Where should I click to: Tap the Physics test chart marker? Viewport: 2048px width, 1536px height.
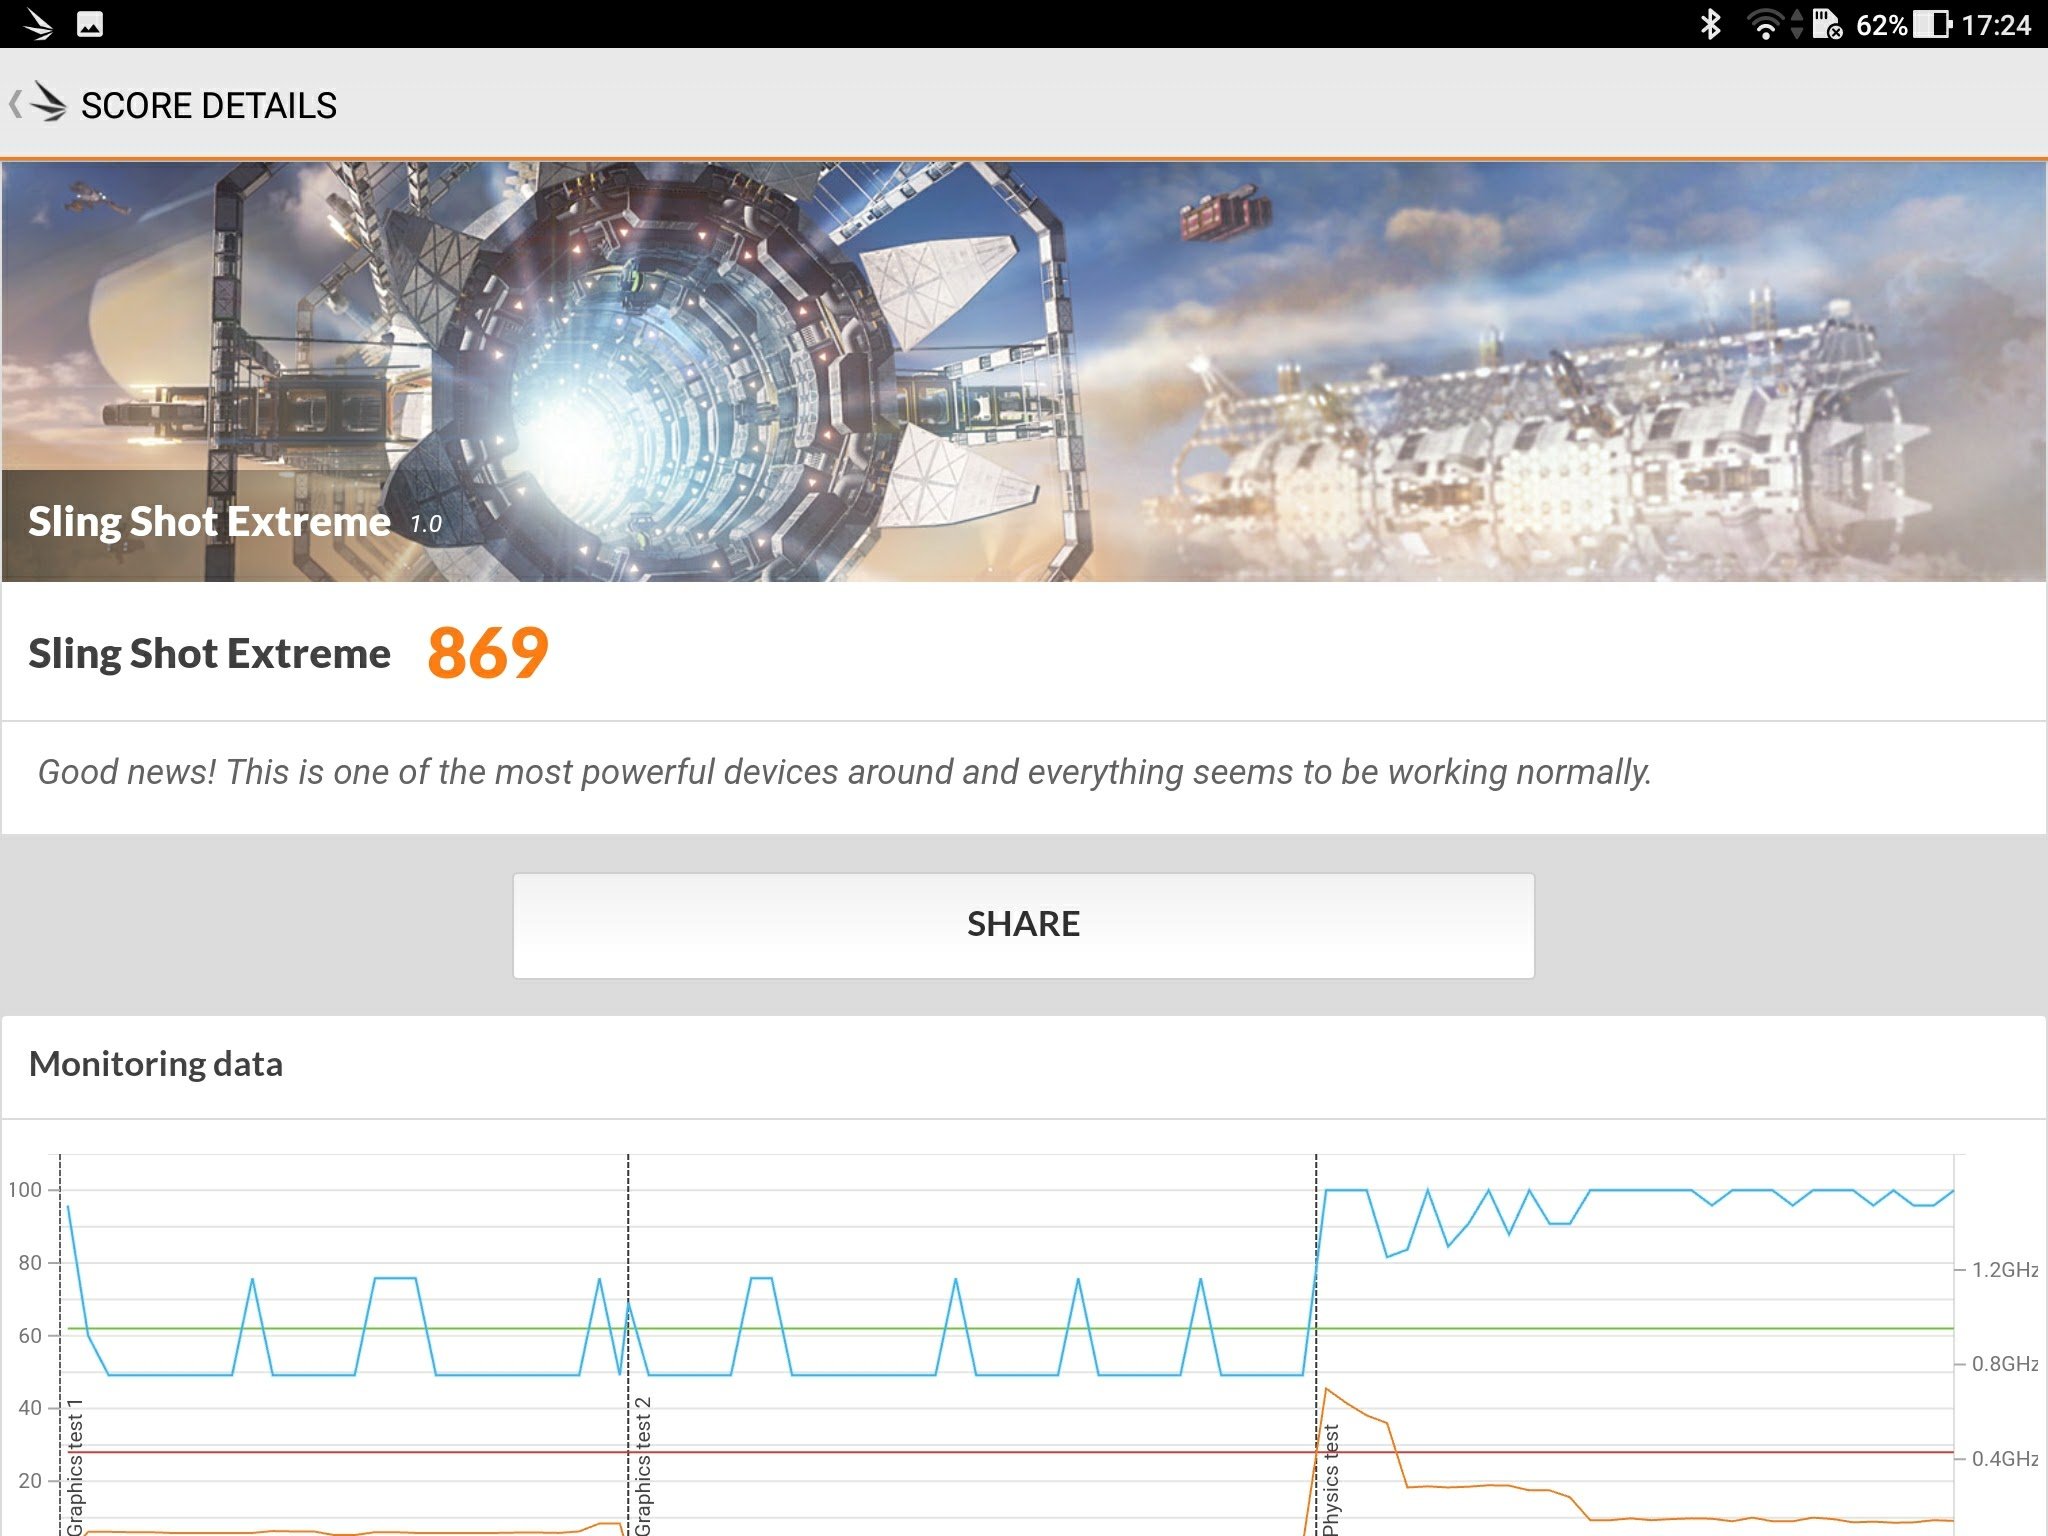1330,1481
